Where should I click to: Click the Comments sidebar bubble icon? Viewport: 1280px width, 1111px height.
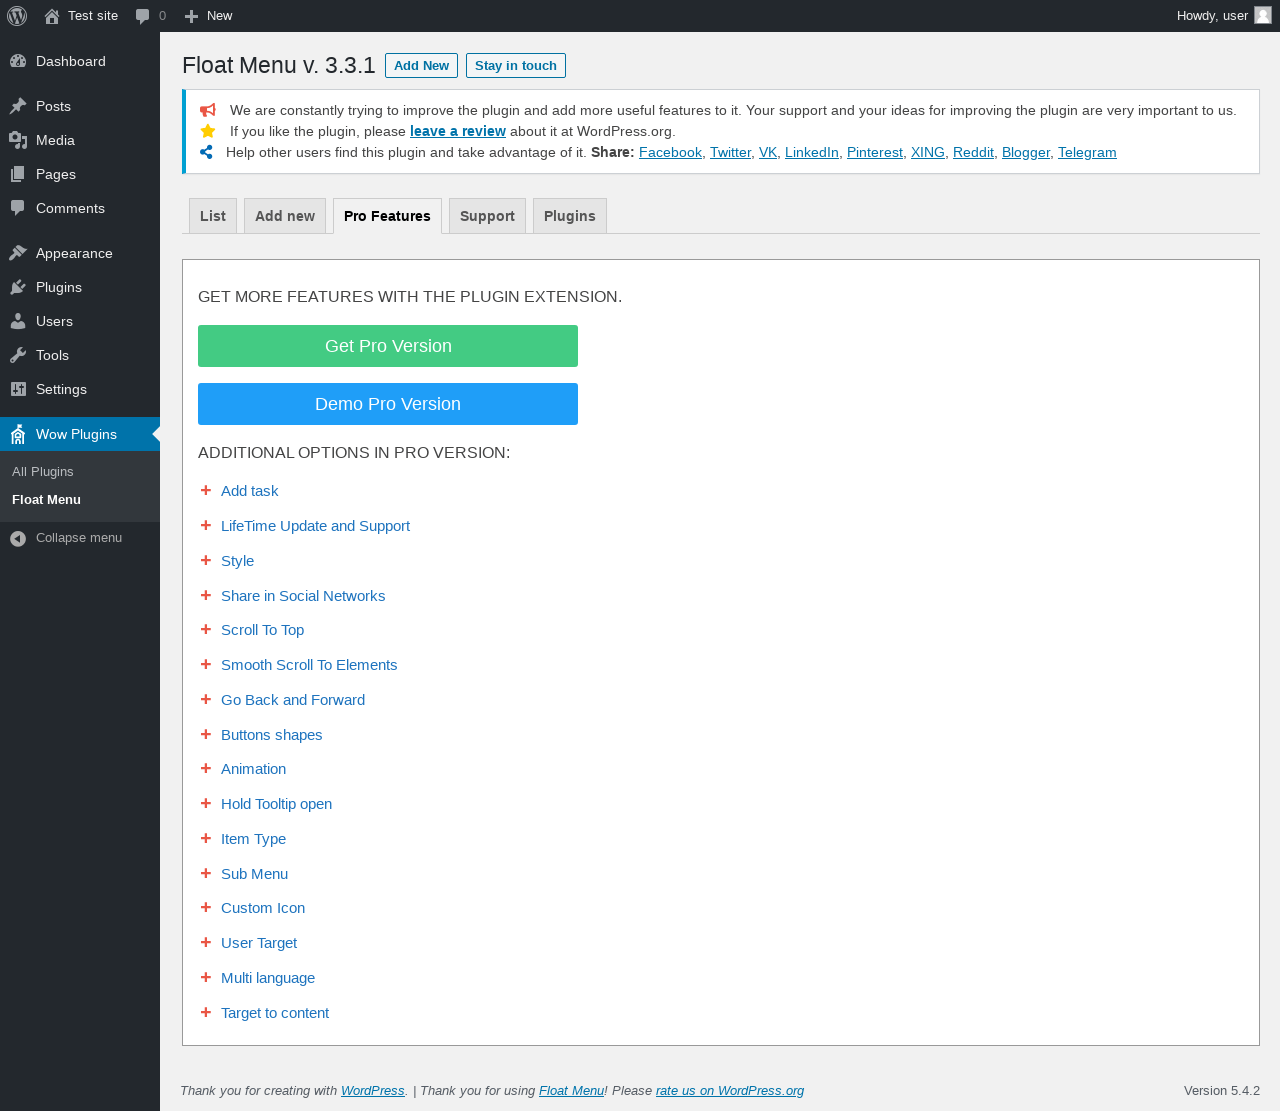pos(18,208)
